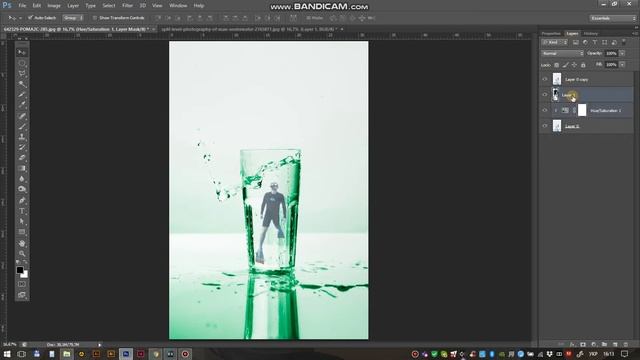Switch to the History panel tab
This screenshot has height=360, width=640.
pos(591,33)
